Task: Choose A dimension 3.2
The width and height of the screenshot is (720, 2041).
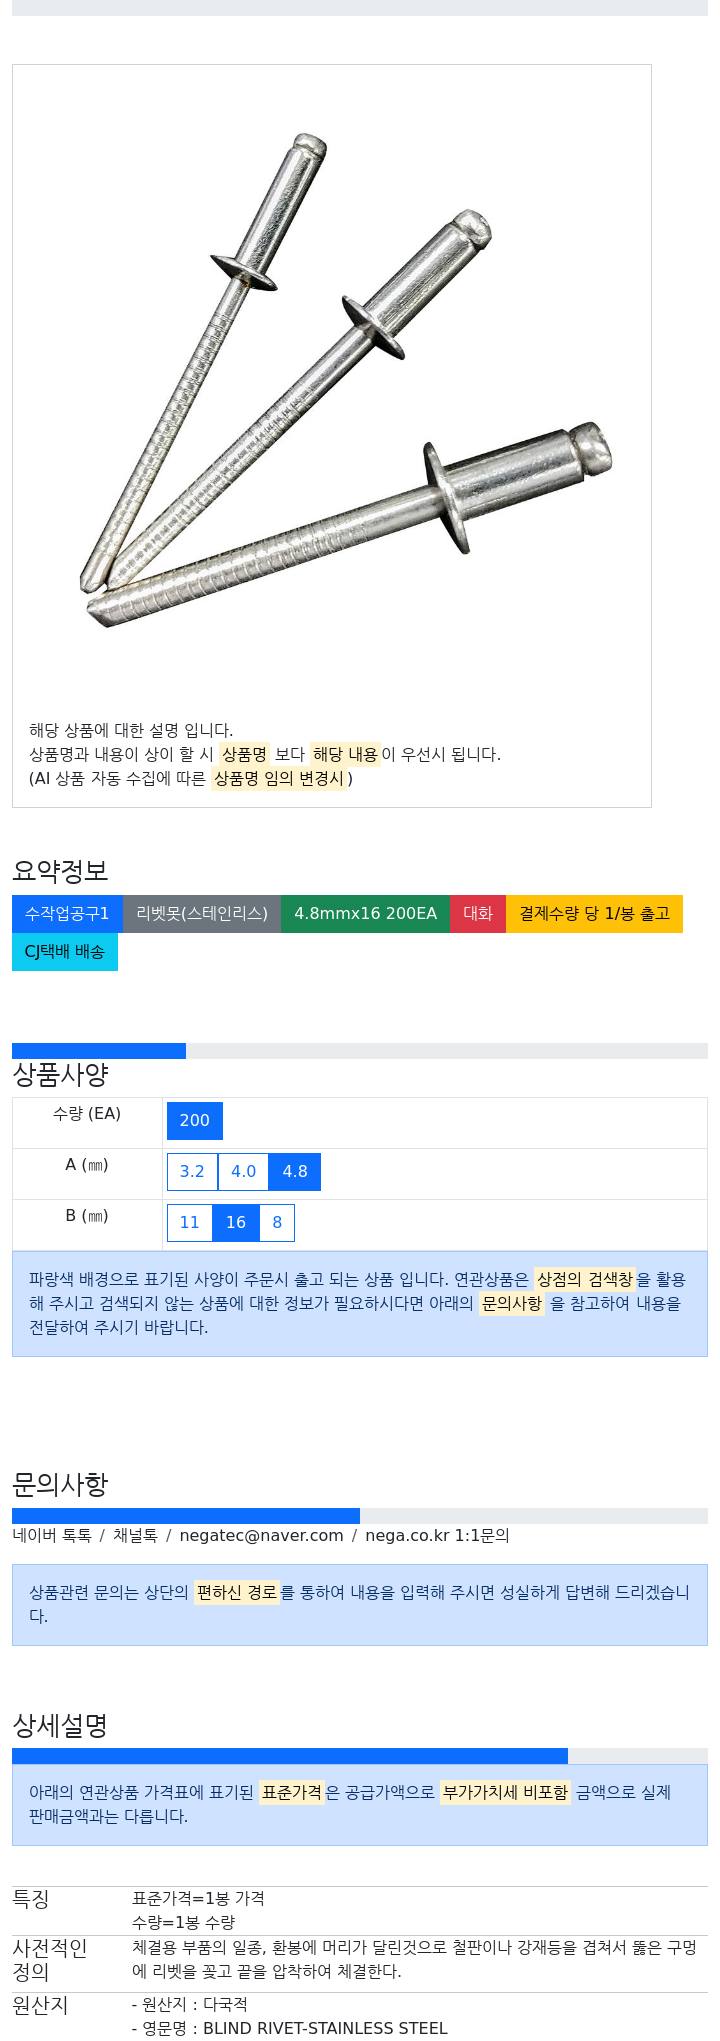Action: coord(192,1172)
